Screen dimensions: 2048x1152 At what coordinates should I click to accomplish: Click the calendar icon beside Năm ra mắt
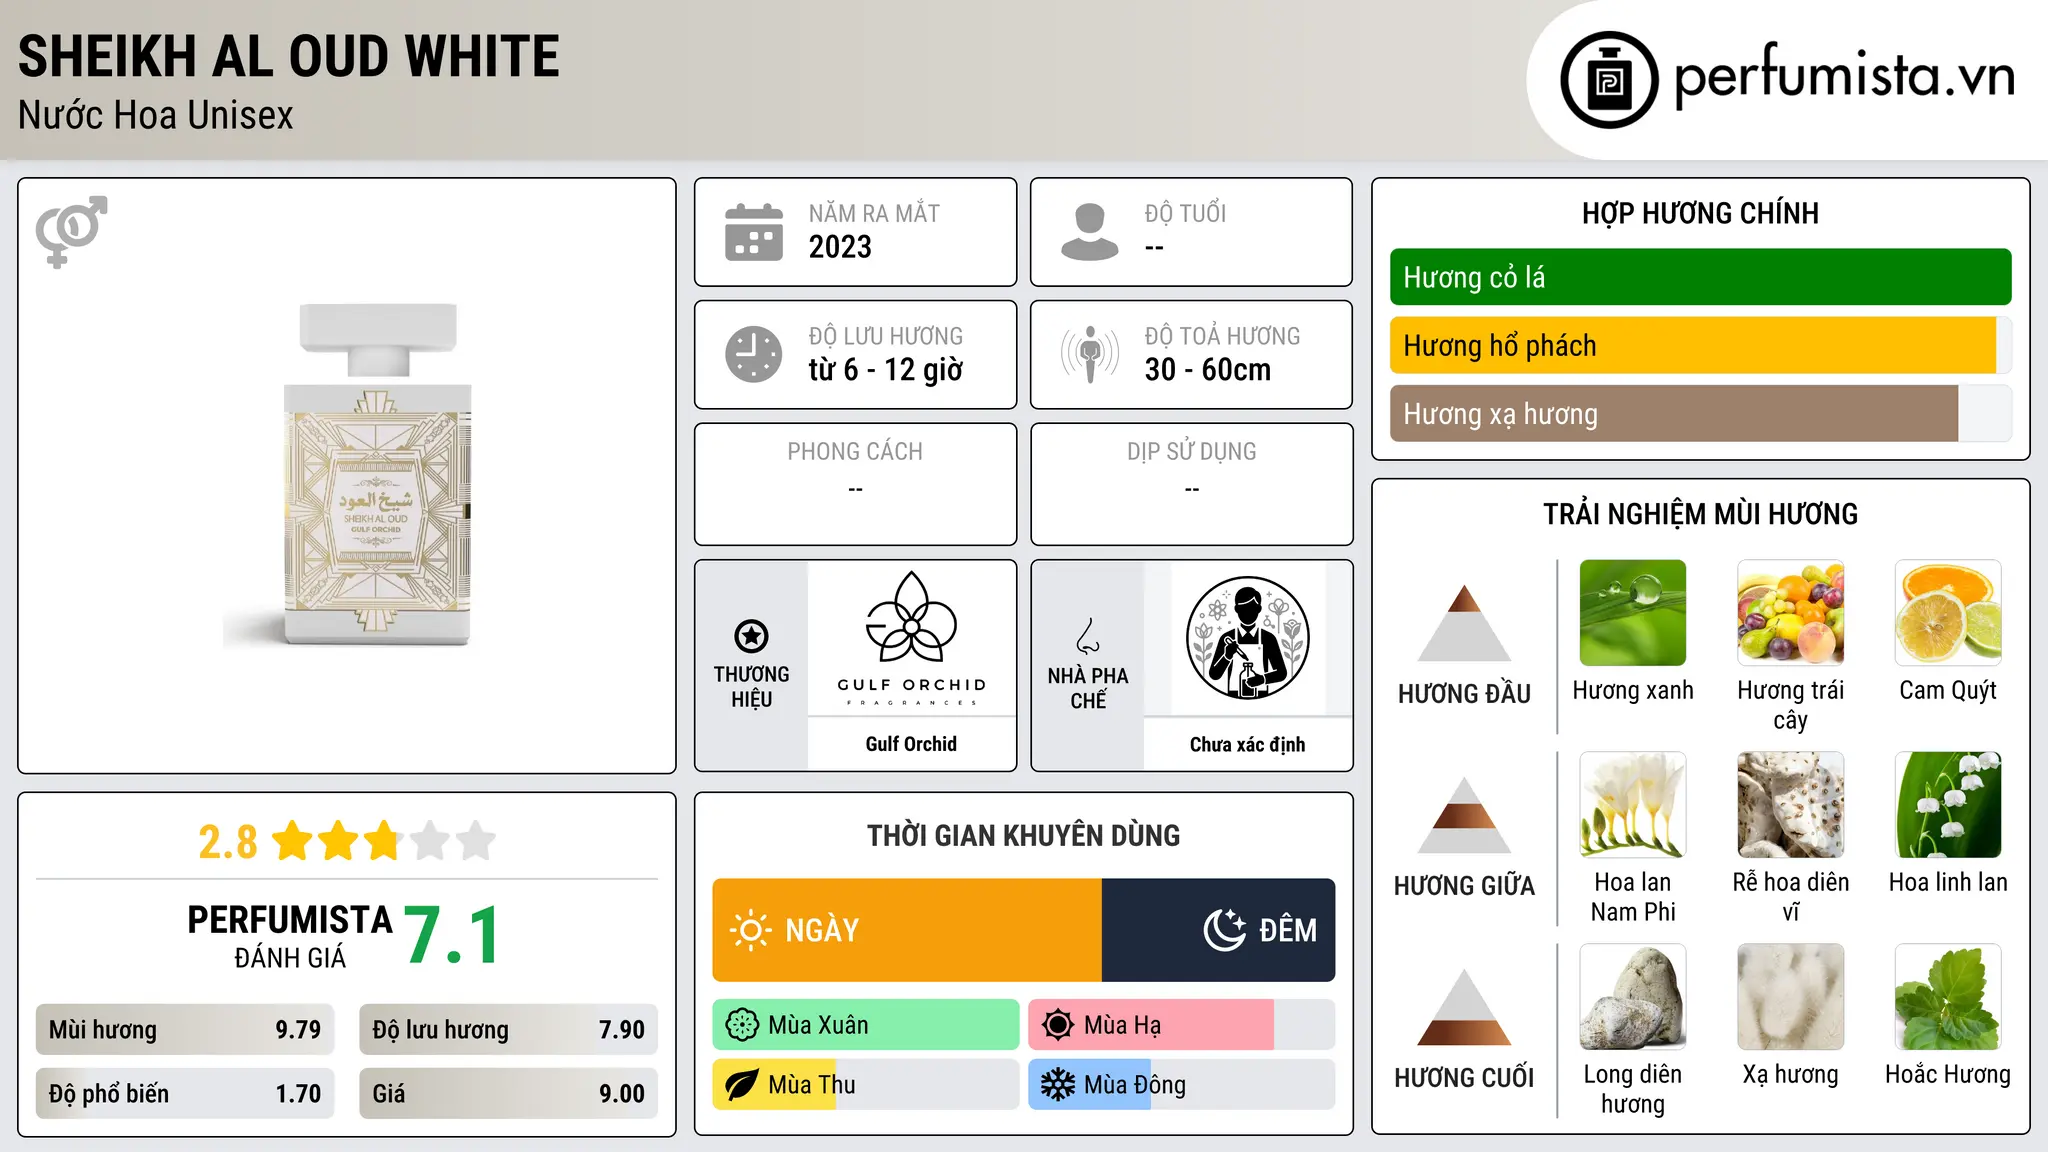pyautogui.click(x=754, y=232)
